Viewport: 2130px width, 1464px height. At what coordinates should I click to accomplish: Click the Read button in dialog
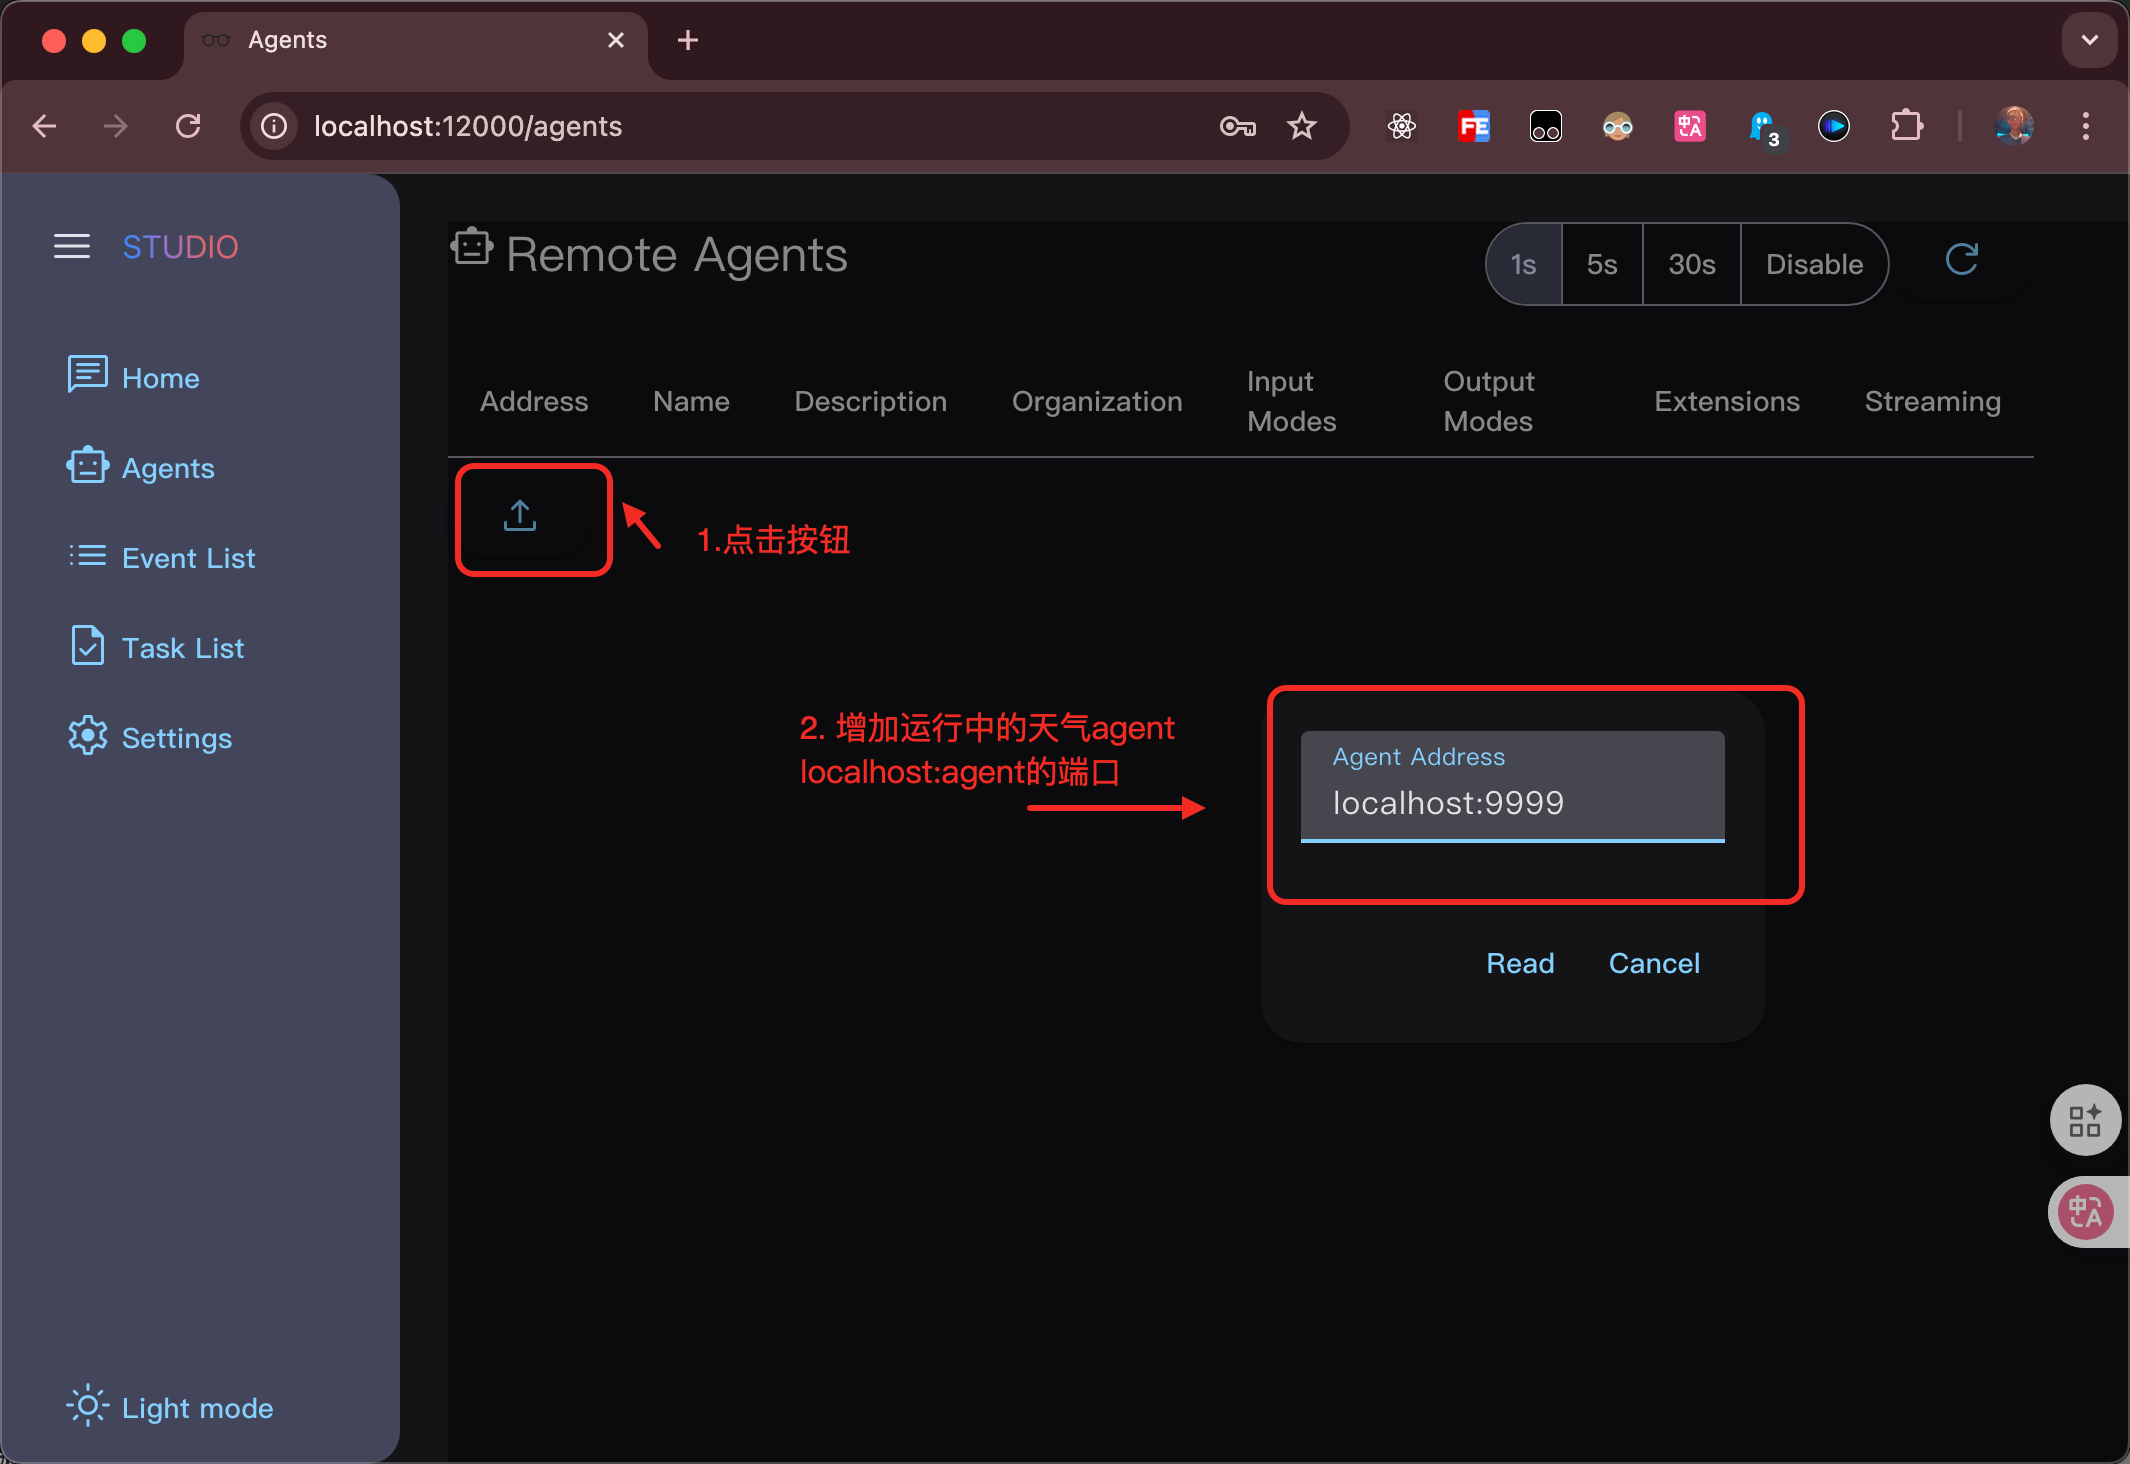(x=1519, y=963)
